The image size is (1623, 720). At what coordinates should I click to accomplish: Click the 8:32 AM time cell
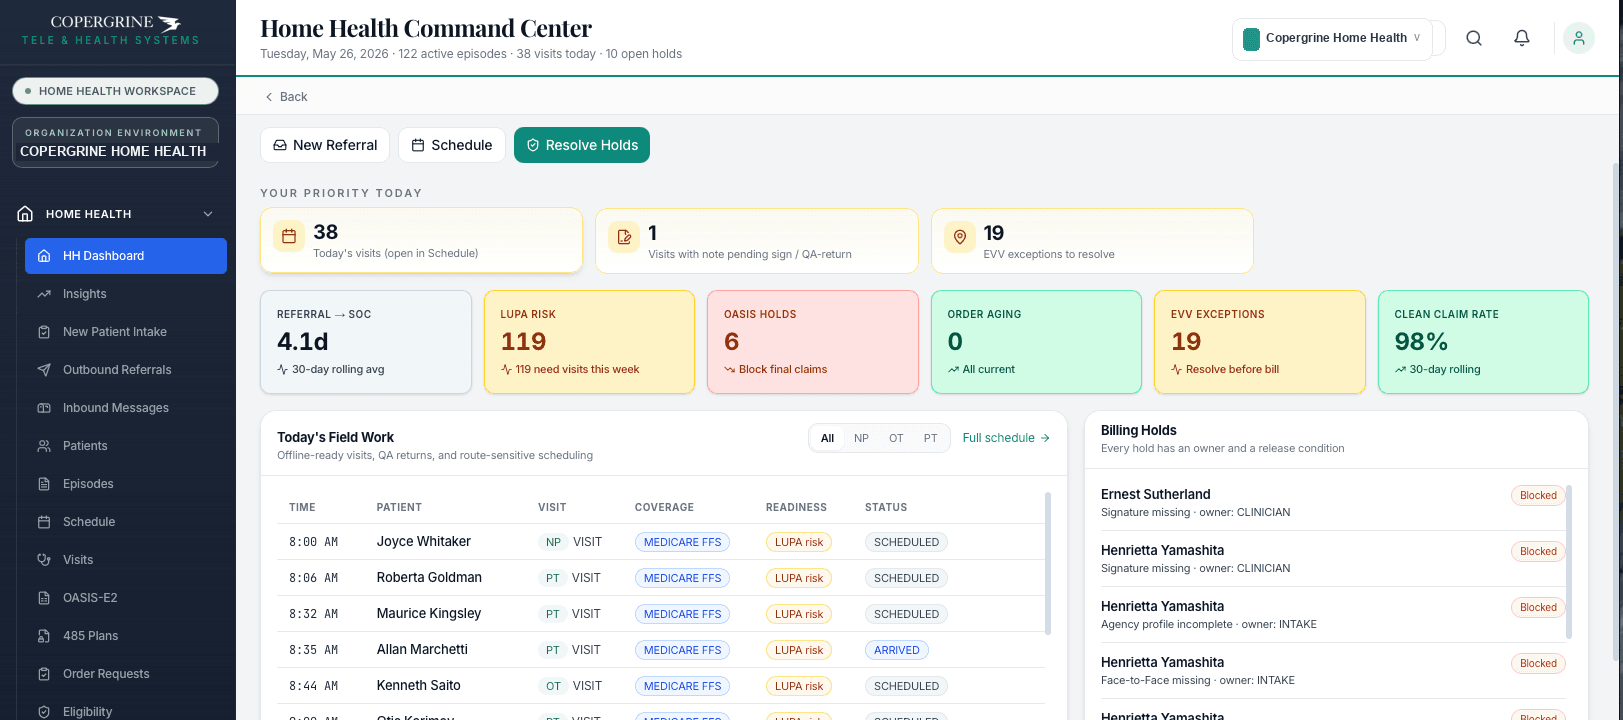313,614
